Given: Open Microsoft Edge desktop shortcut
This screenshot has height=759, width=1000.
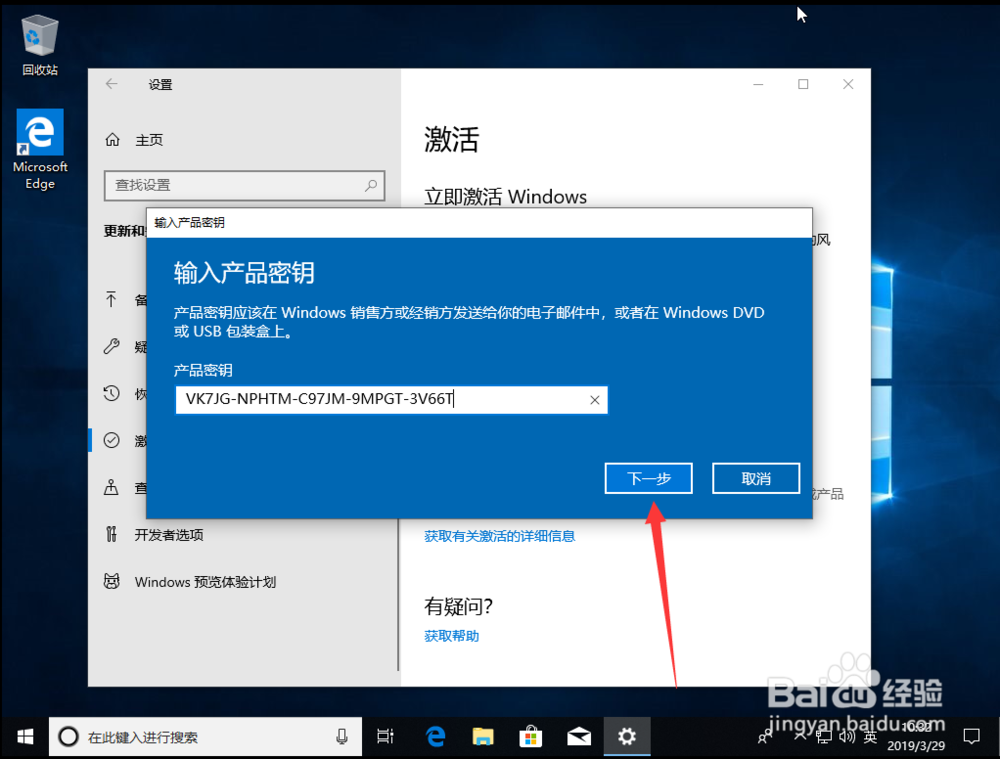Looking at the screenshot, I should coord(40,149).
